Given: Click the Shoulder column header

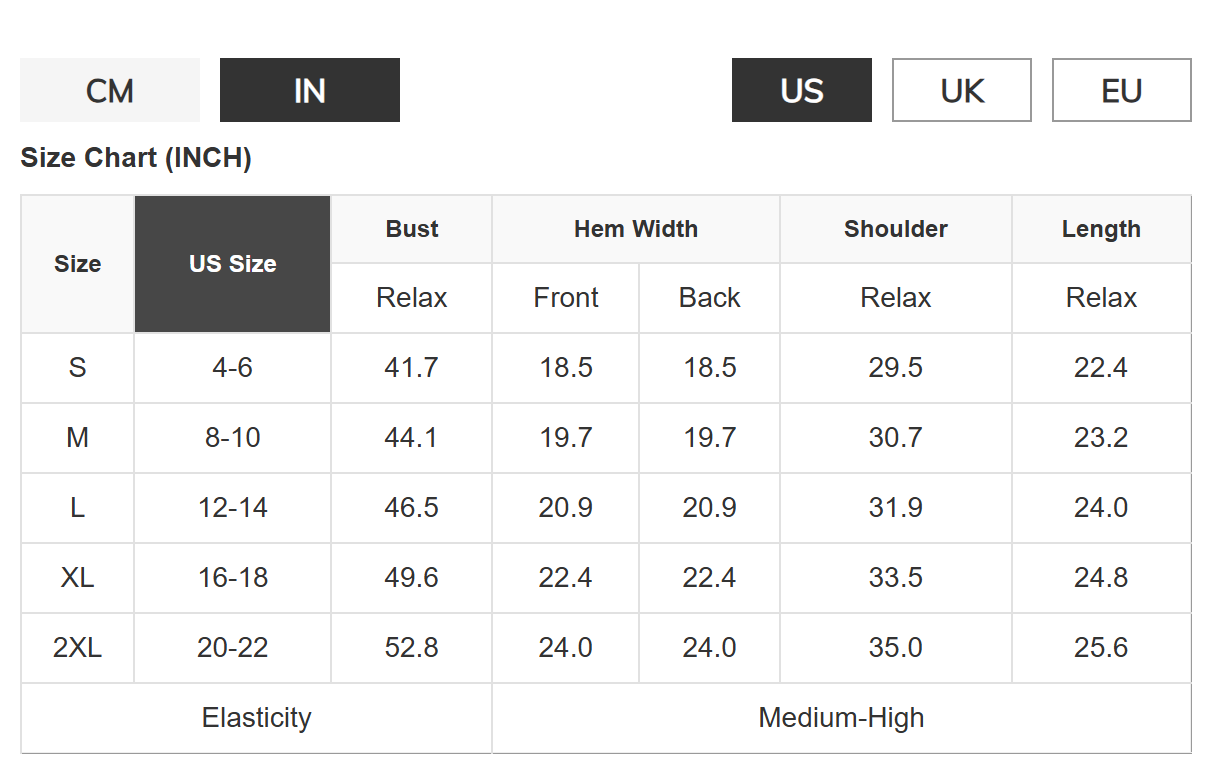Looking at the screenshot, I should click(x=896, y=229).
